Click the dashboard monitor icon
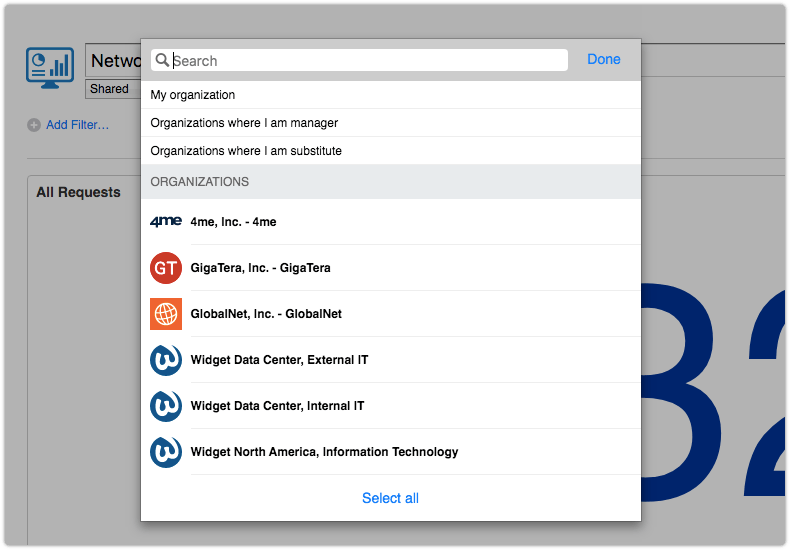This screenshot has height=550, width=790. click(x=50, y=68)
